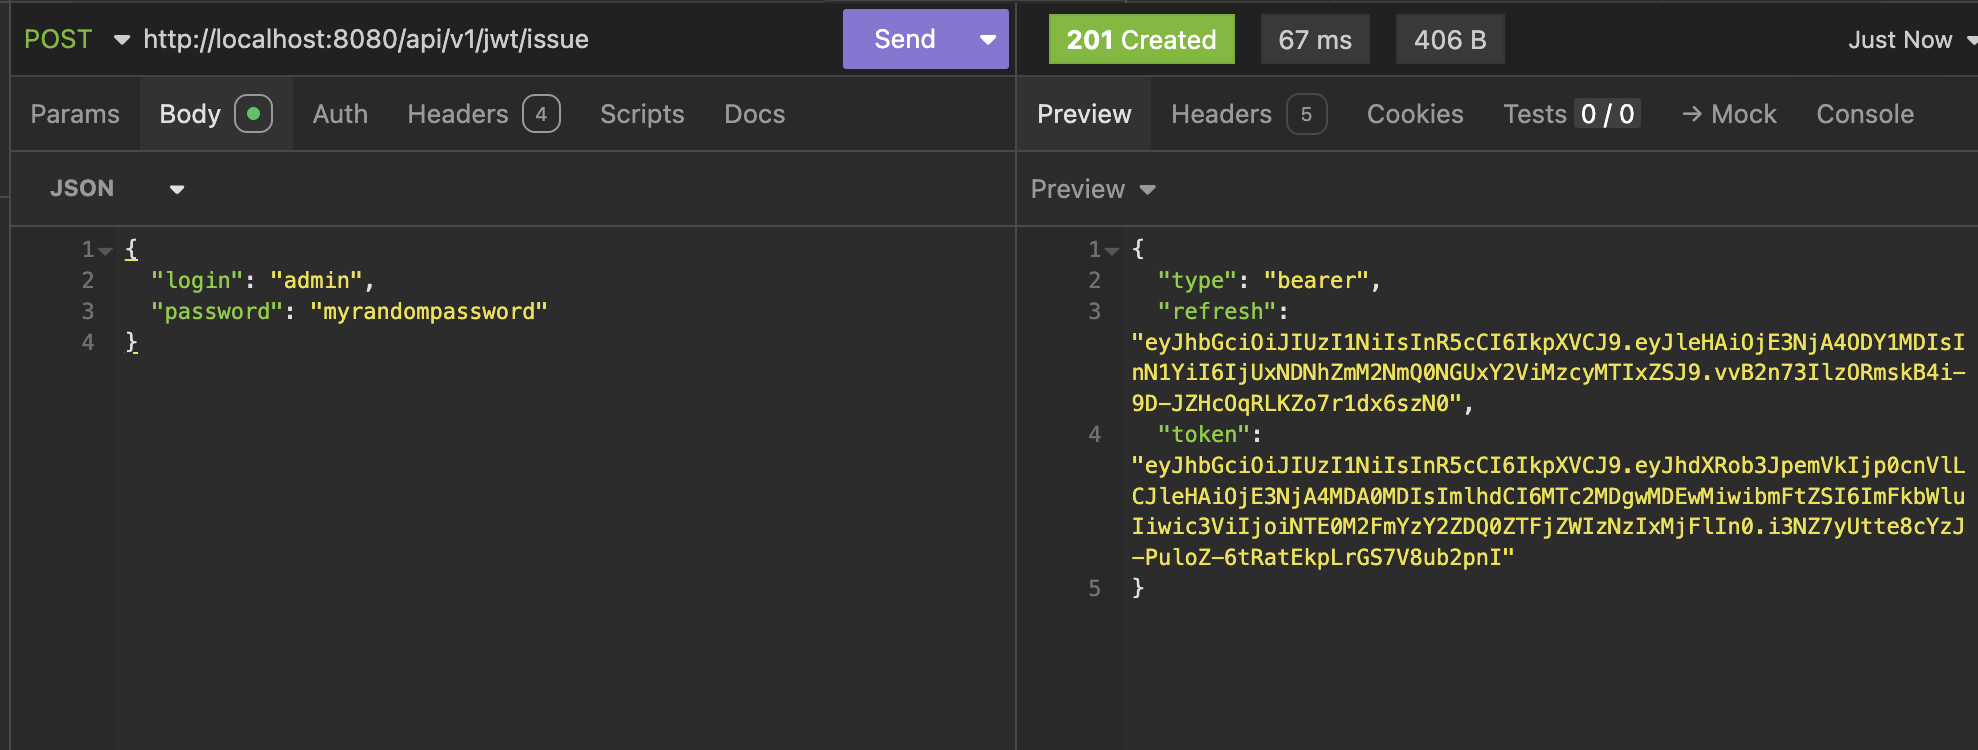Open the Console tab
The image size is (1978, 750).
click(x=1864, y=114)
